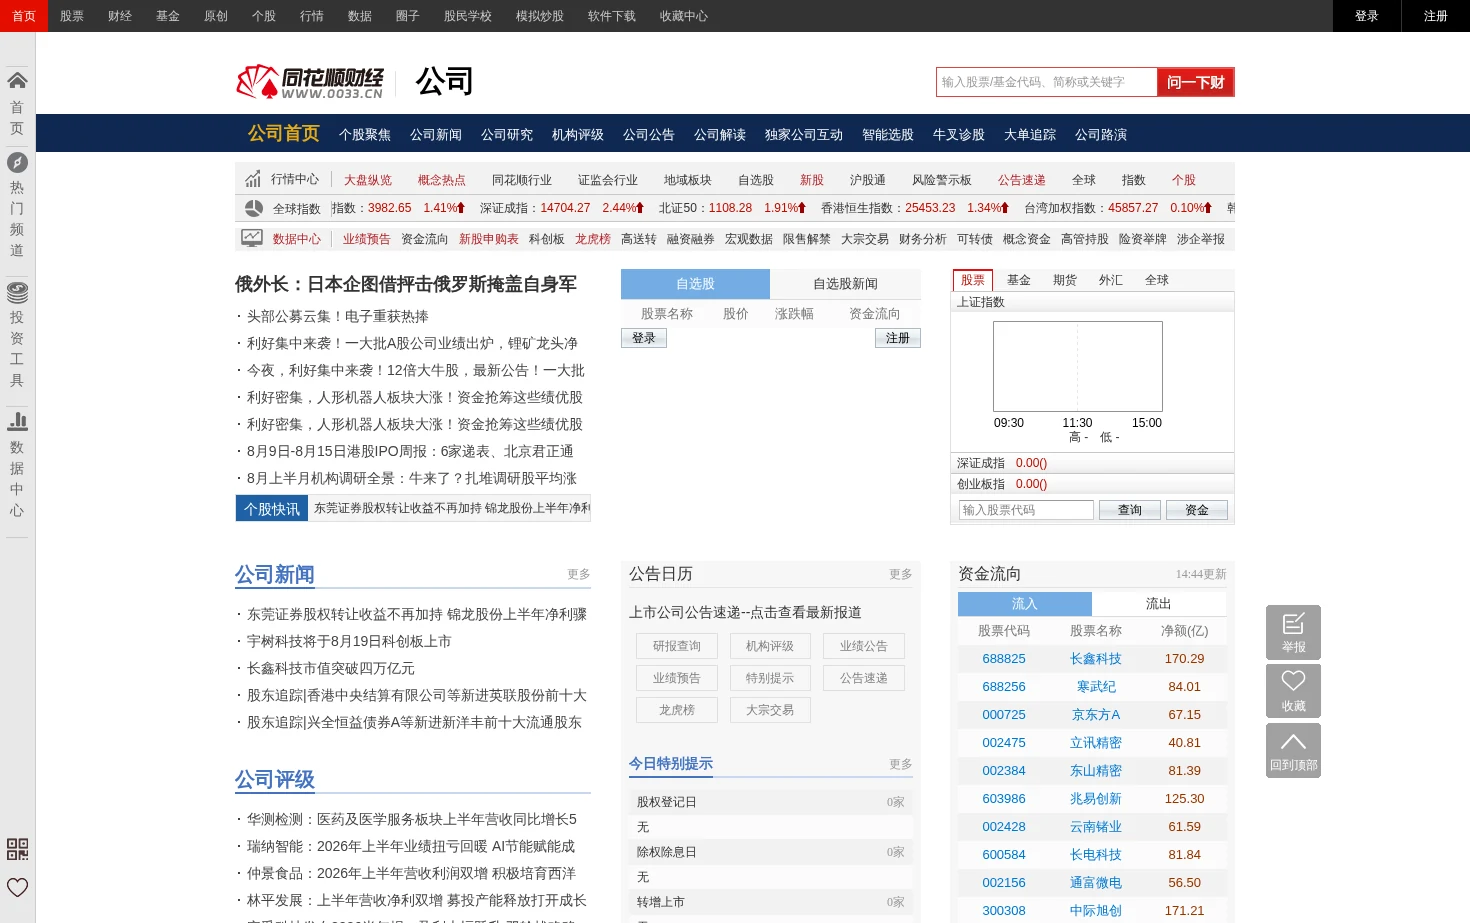
Task: Click the 上证指数 intraday chart
Action: [x=1078, y=366]
